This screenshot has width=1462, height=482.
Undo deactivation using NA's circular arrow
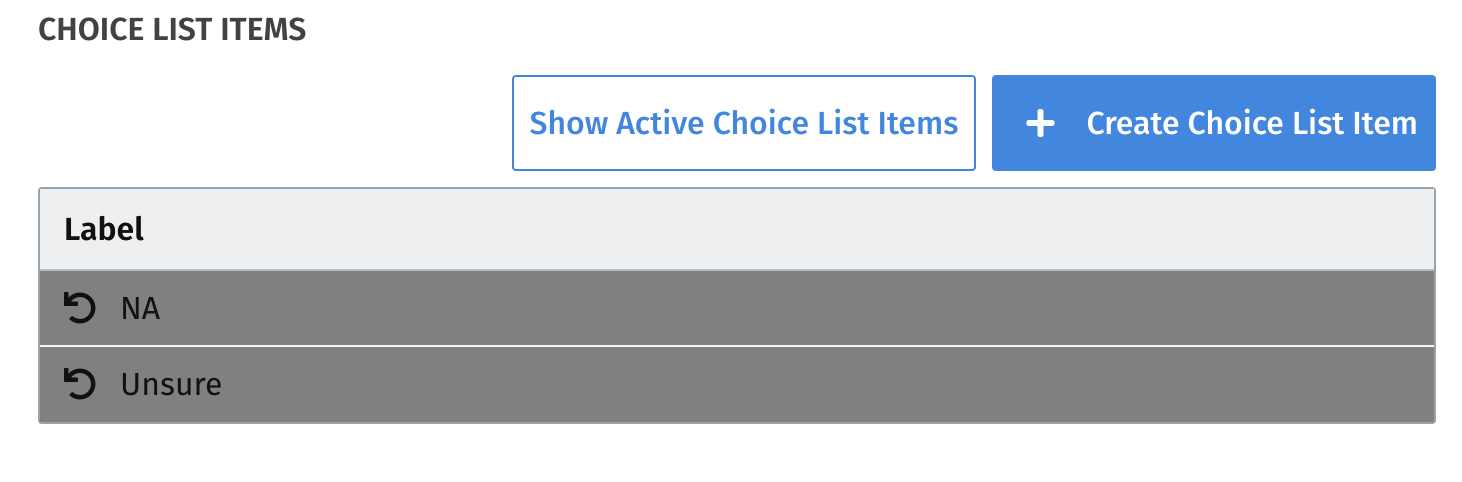79,309
